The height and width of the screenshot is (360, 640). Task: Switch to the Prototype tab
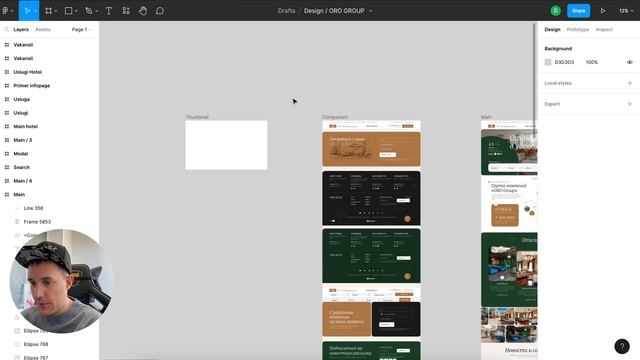pos(578,29)
